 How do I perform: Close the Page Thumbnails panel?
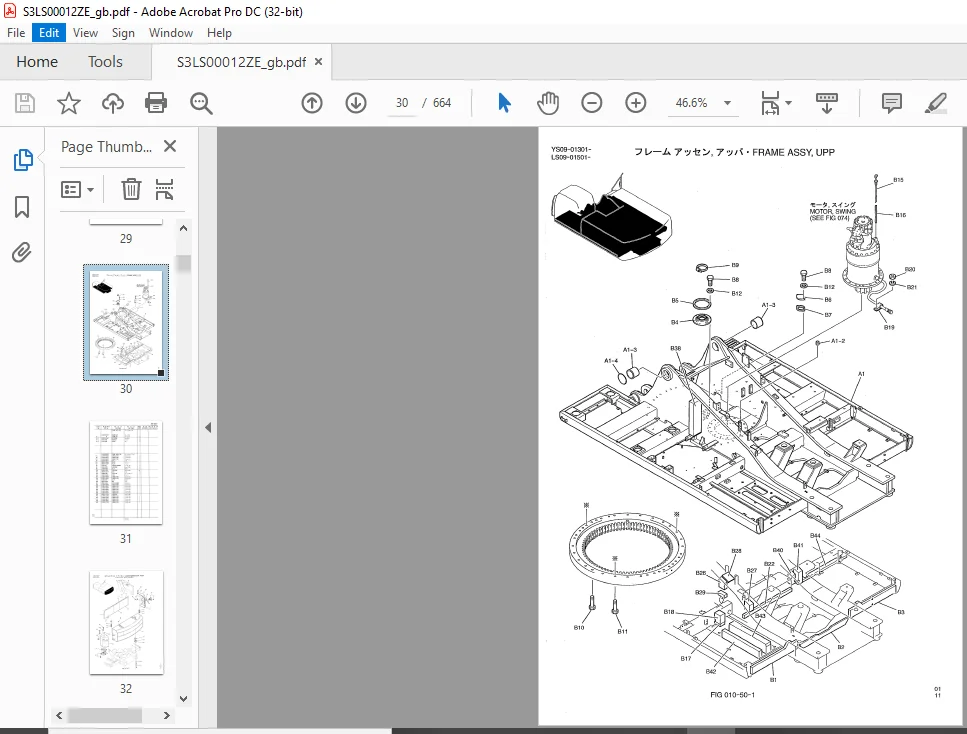coord(170,146)
